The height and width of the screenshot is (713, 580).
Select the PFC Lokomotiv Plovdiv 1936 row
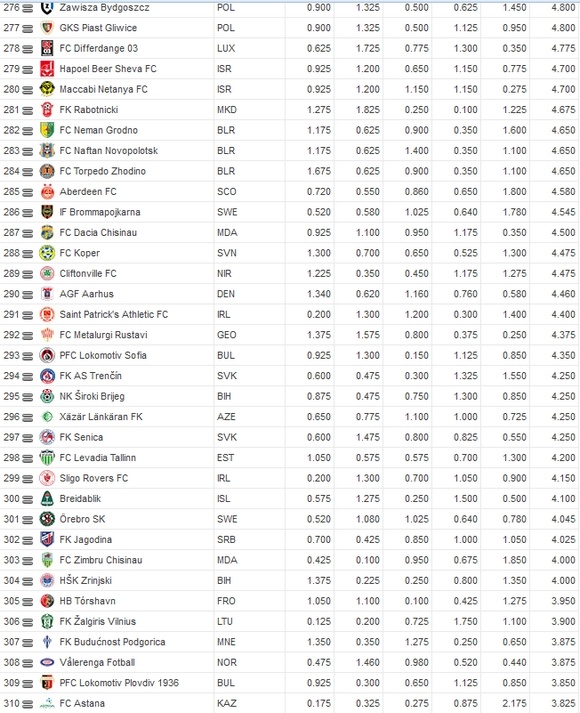click(x=290, y=683)
